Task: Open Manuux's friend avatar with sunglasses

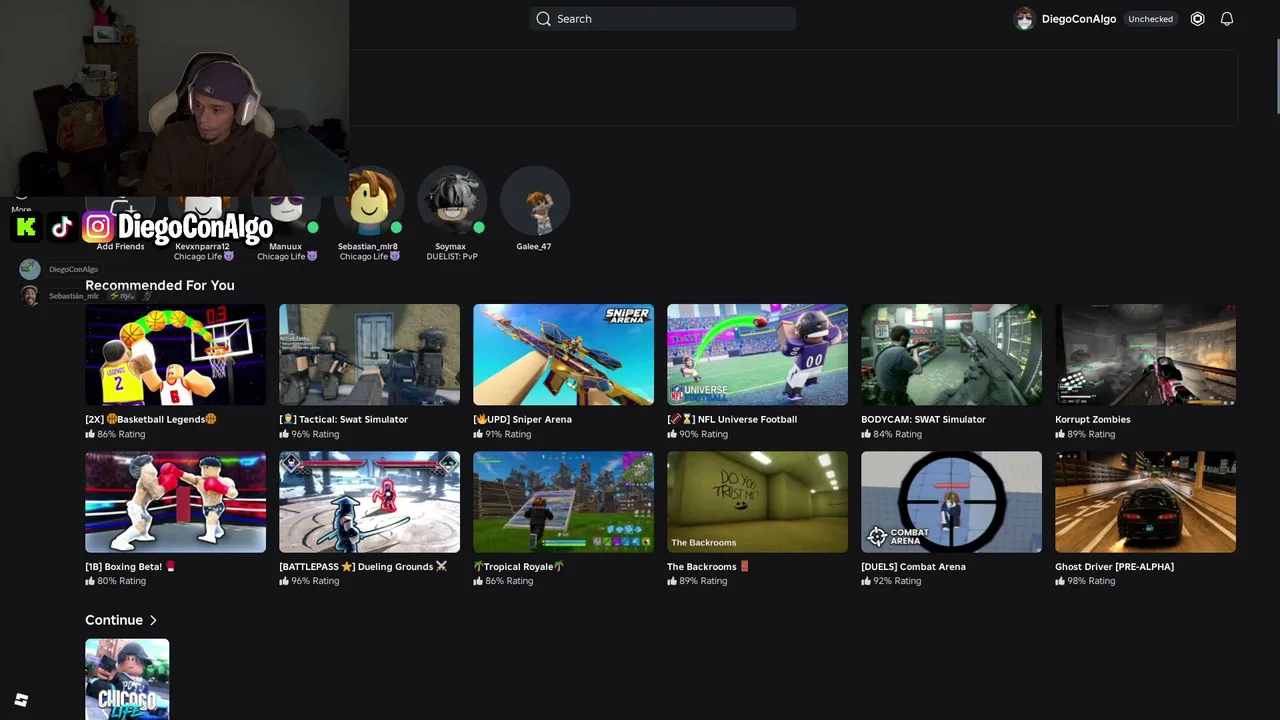Action: pos(286,215)
